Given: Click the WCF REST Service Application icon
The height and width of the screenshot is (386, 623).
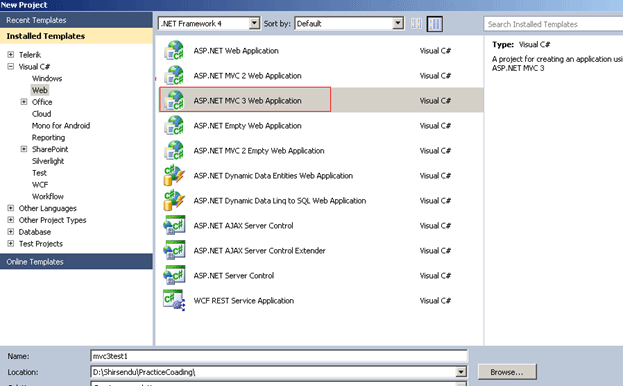Looking at the screenshot, I should 174,301.
